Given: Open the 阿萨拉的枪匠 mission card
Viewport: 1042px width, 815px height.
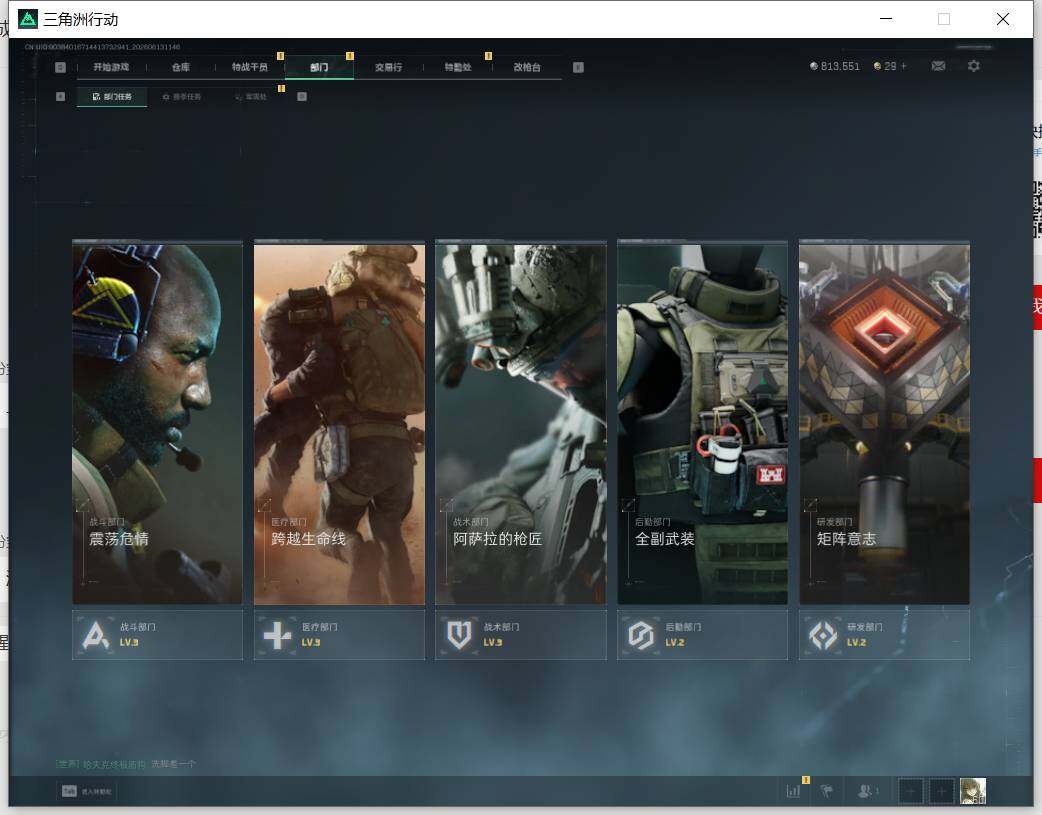Looking at the screenshot, I should coord(521,423).
